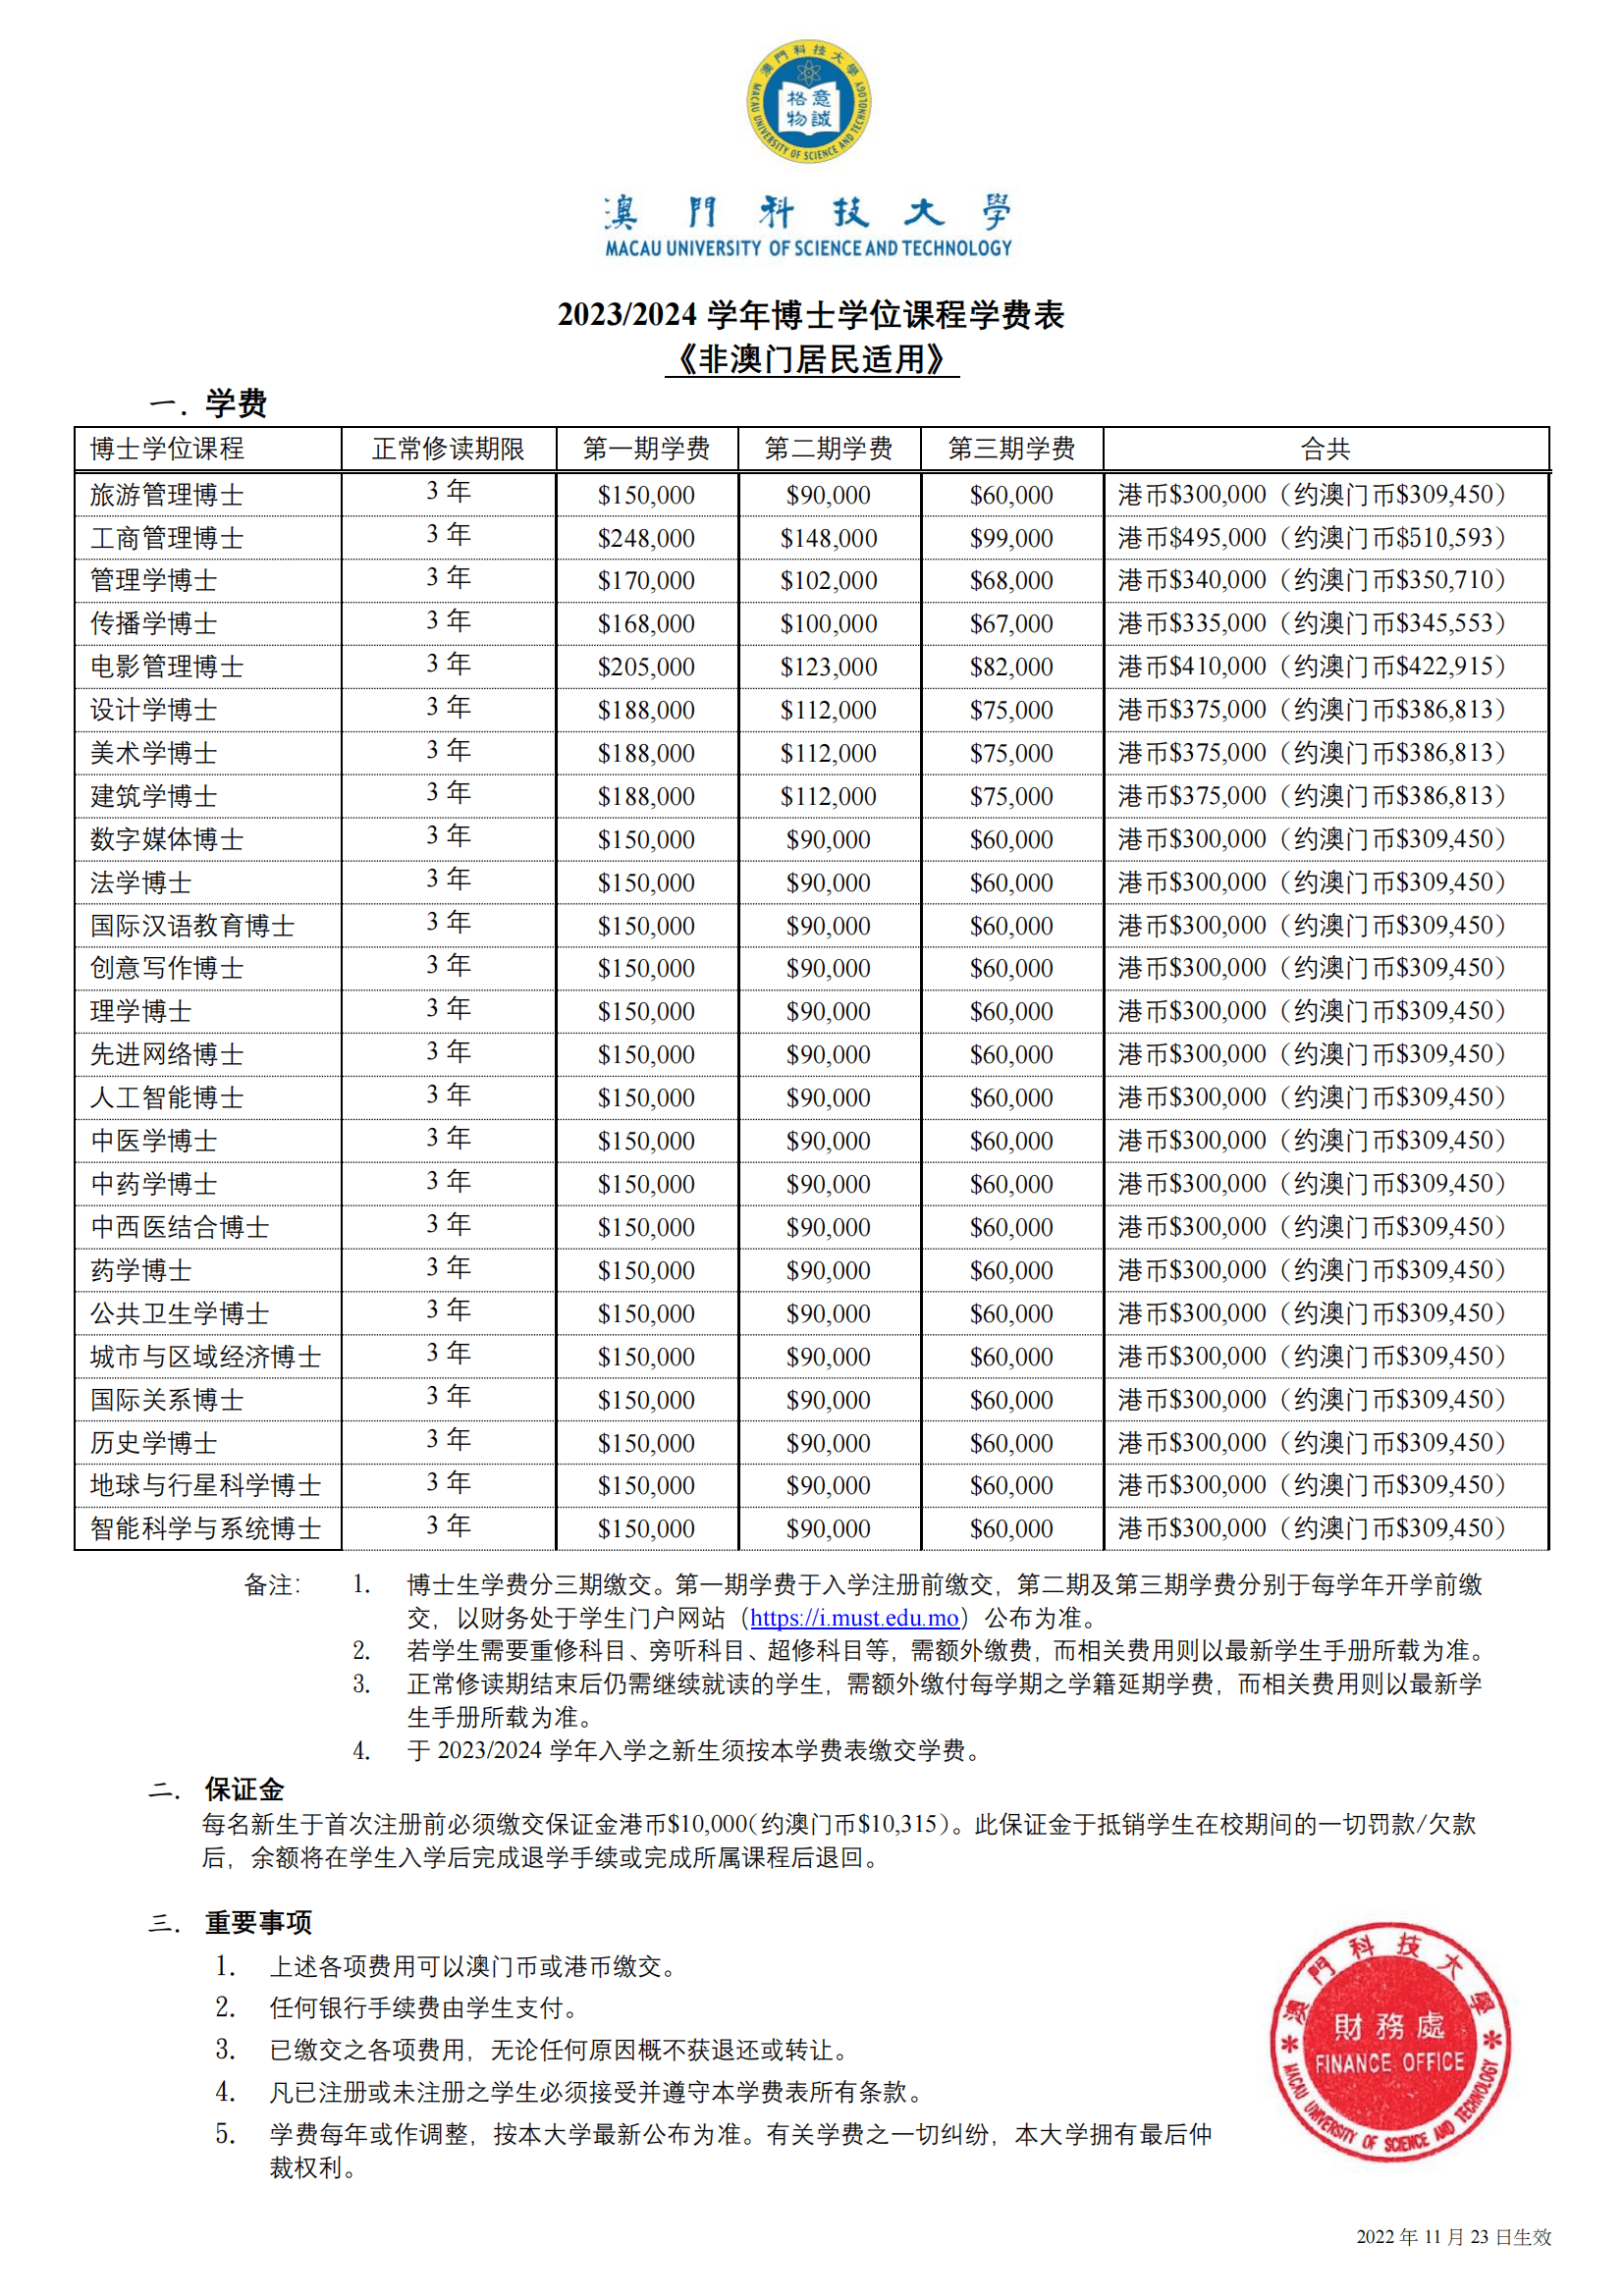1624x2296 pixels.
Task: Select the row label 智能科学与系统博士
Action: pos(206,1528)
